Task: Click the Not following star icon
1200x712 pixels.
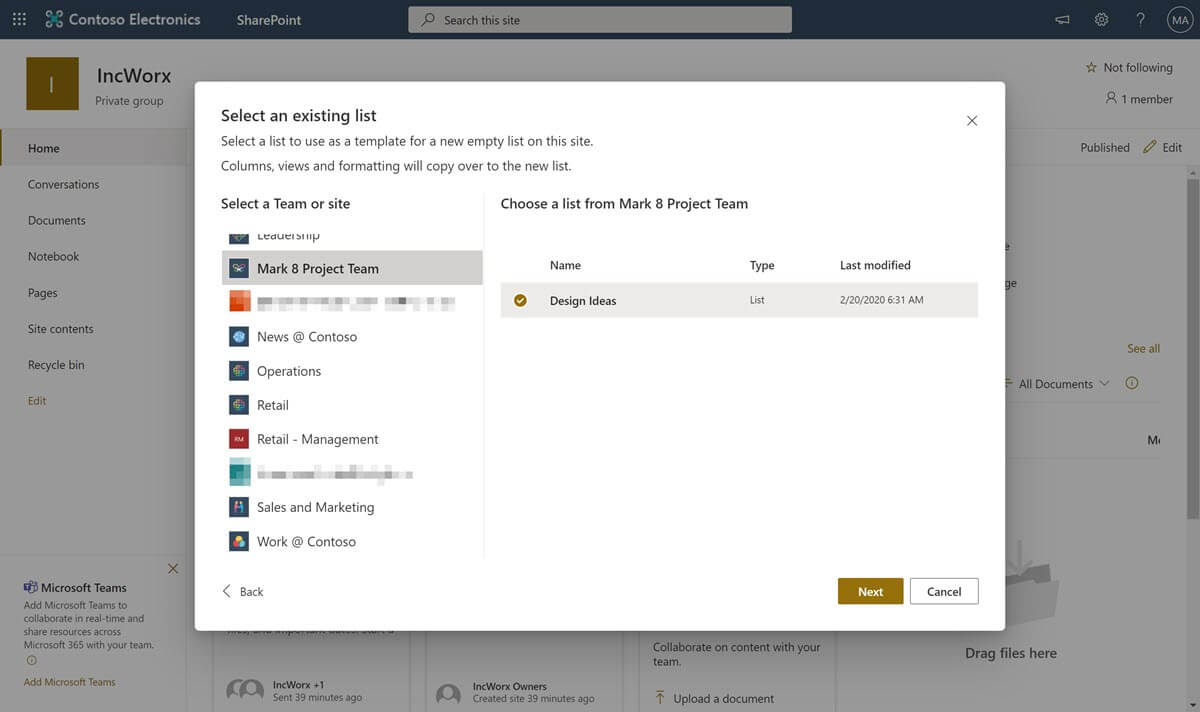Action: pos(1091,67)
